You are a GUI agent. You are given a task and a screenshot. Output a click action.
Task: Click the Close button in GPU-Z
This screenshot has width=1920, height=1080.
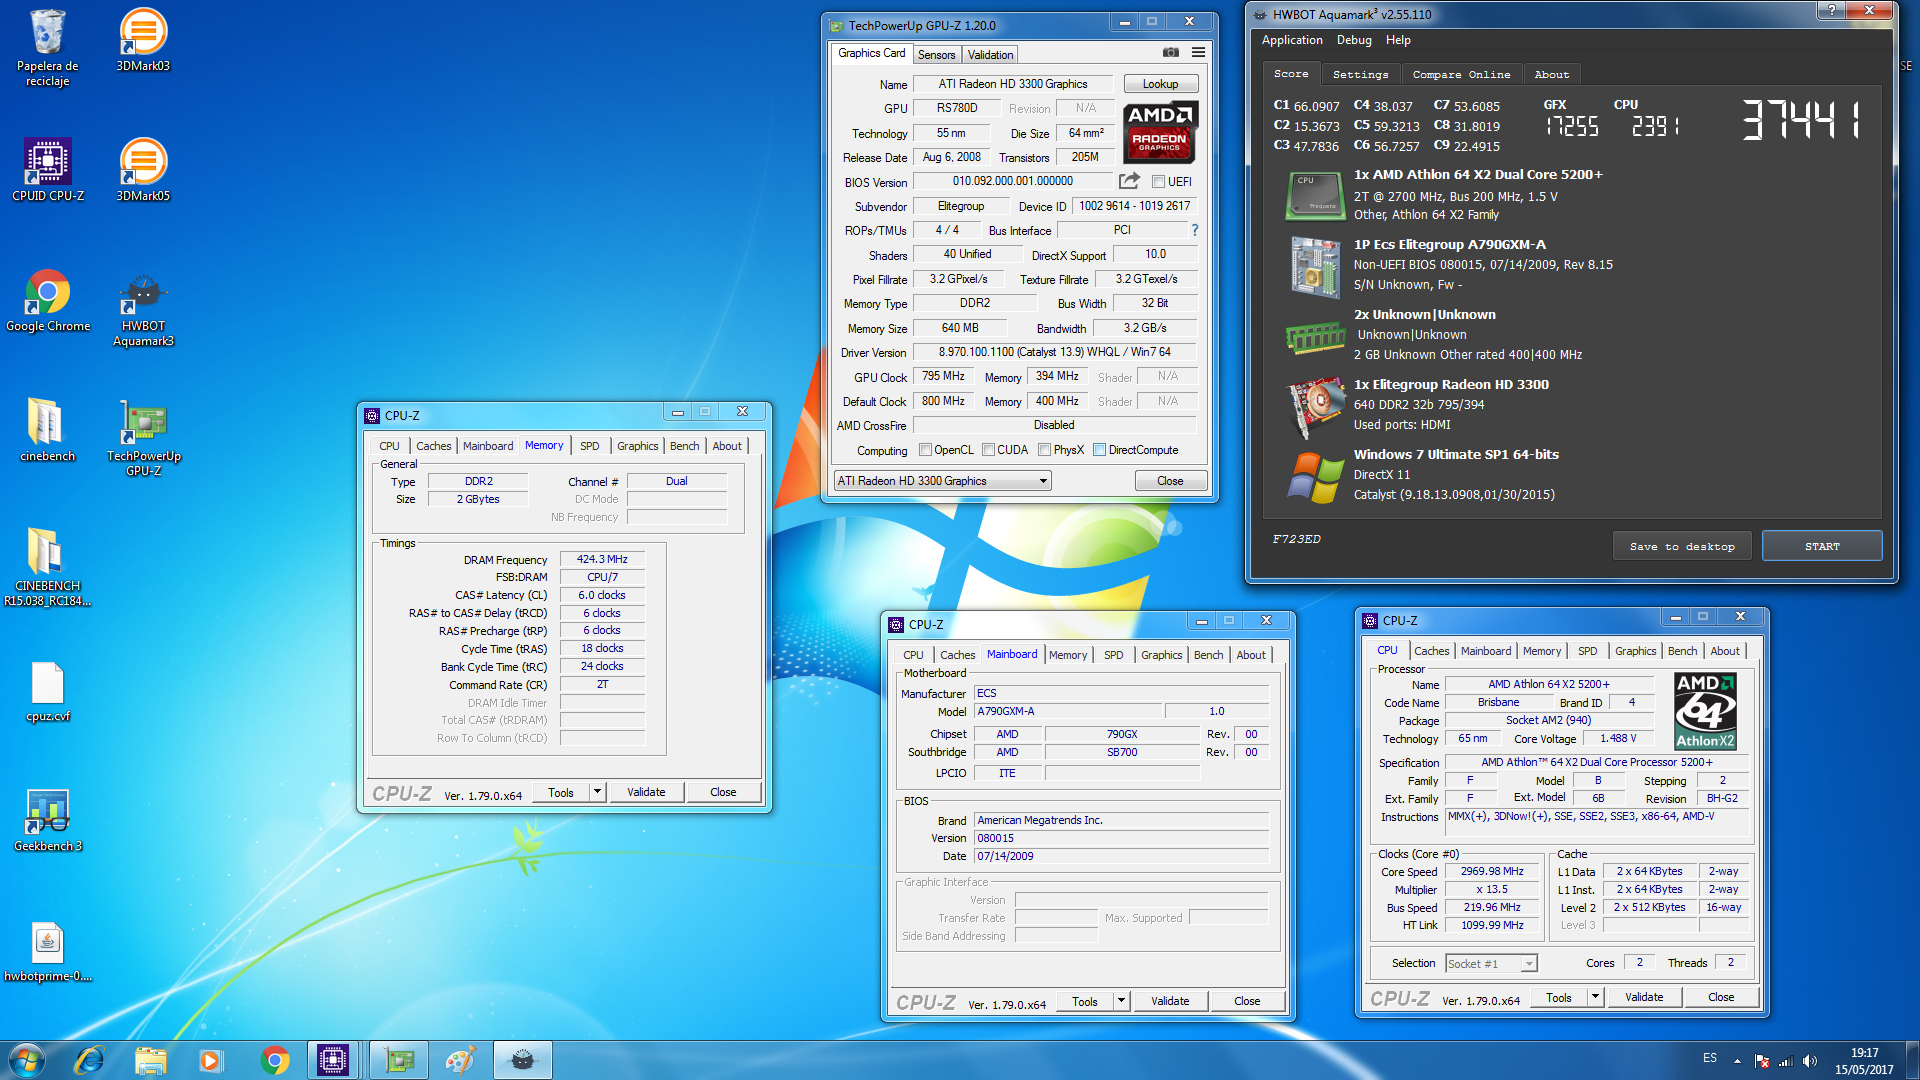[x=1170, y=481]
